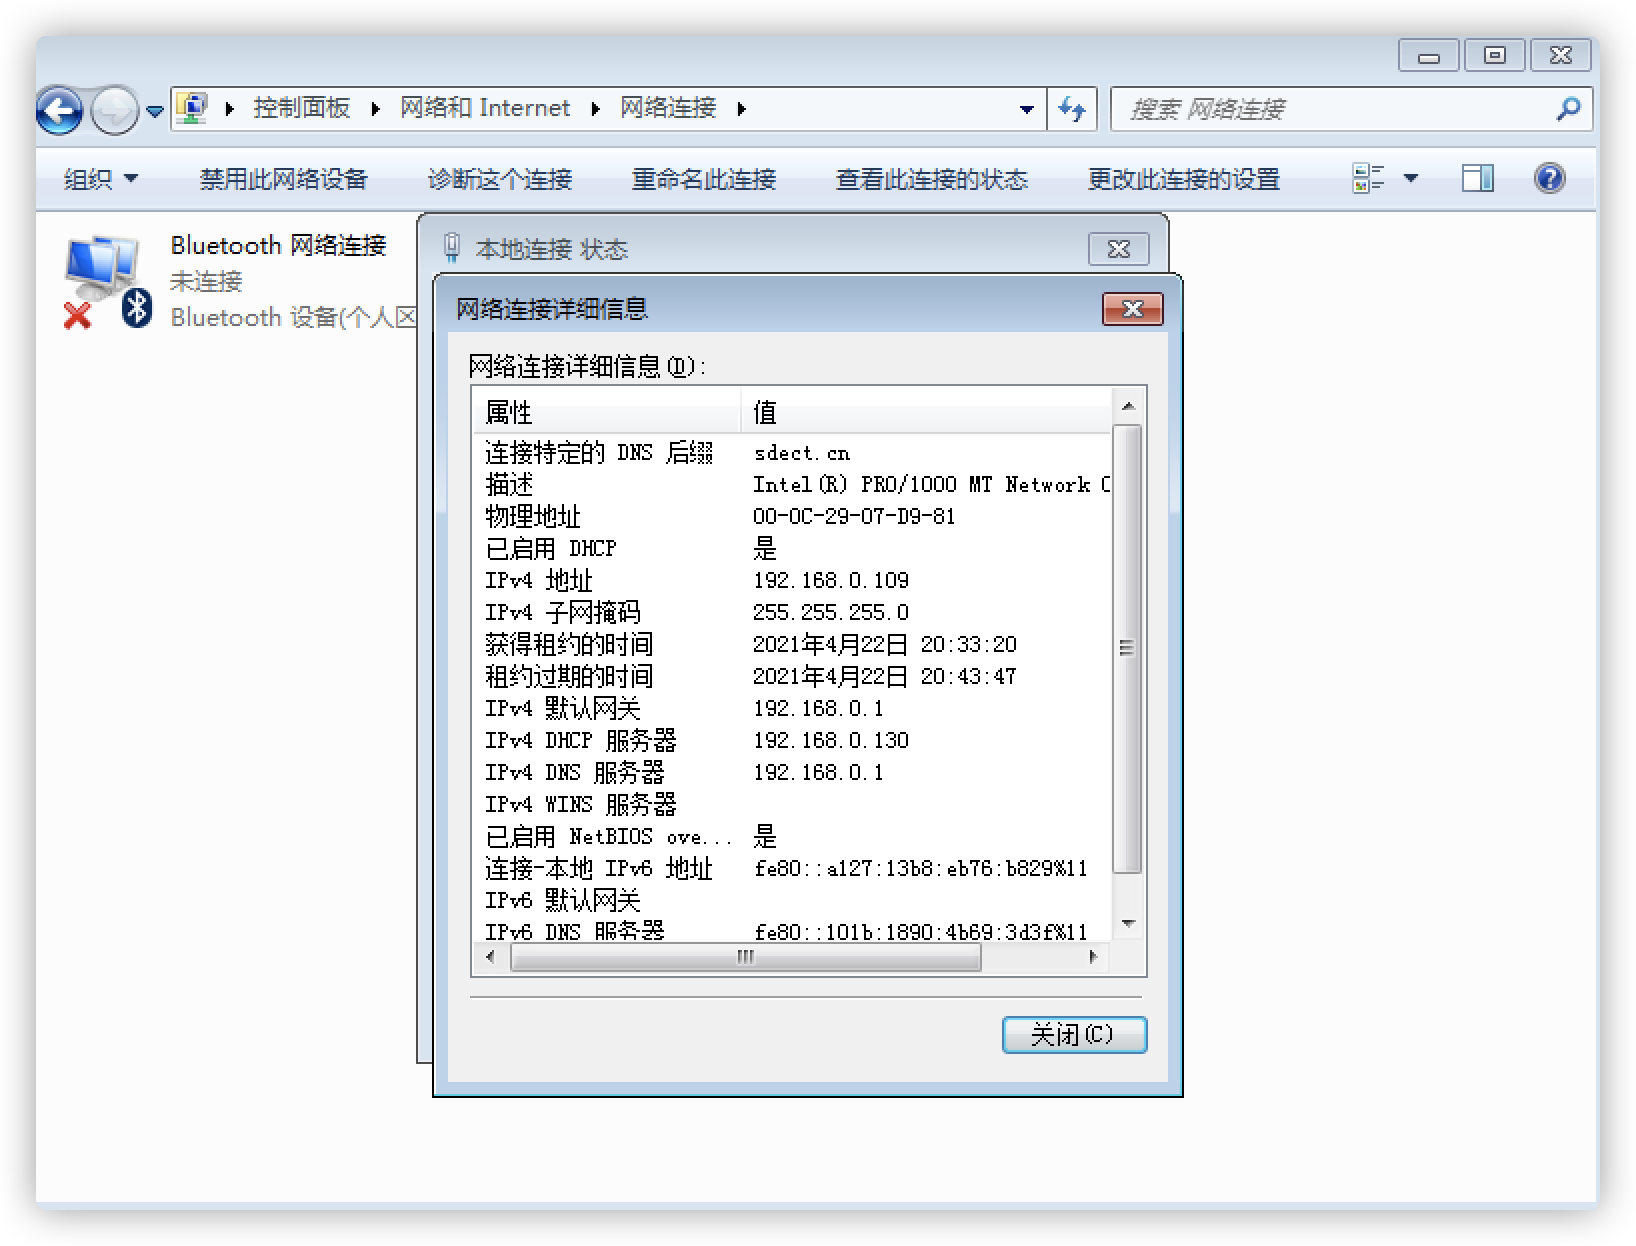Click 重命名此连接 in the toolbar
Viewport: 1636px width, 1246px height.
pyautogui.click(x=703, y=179)
